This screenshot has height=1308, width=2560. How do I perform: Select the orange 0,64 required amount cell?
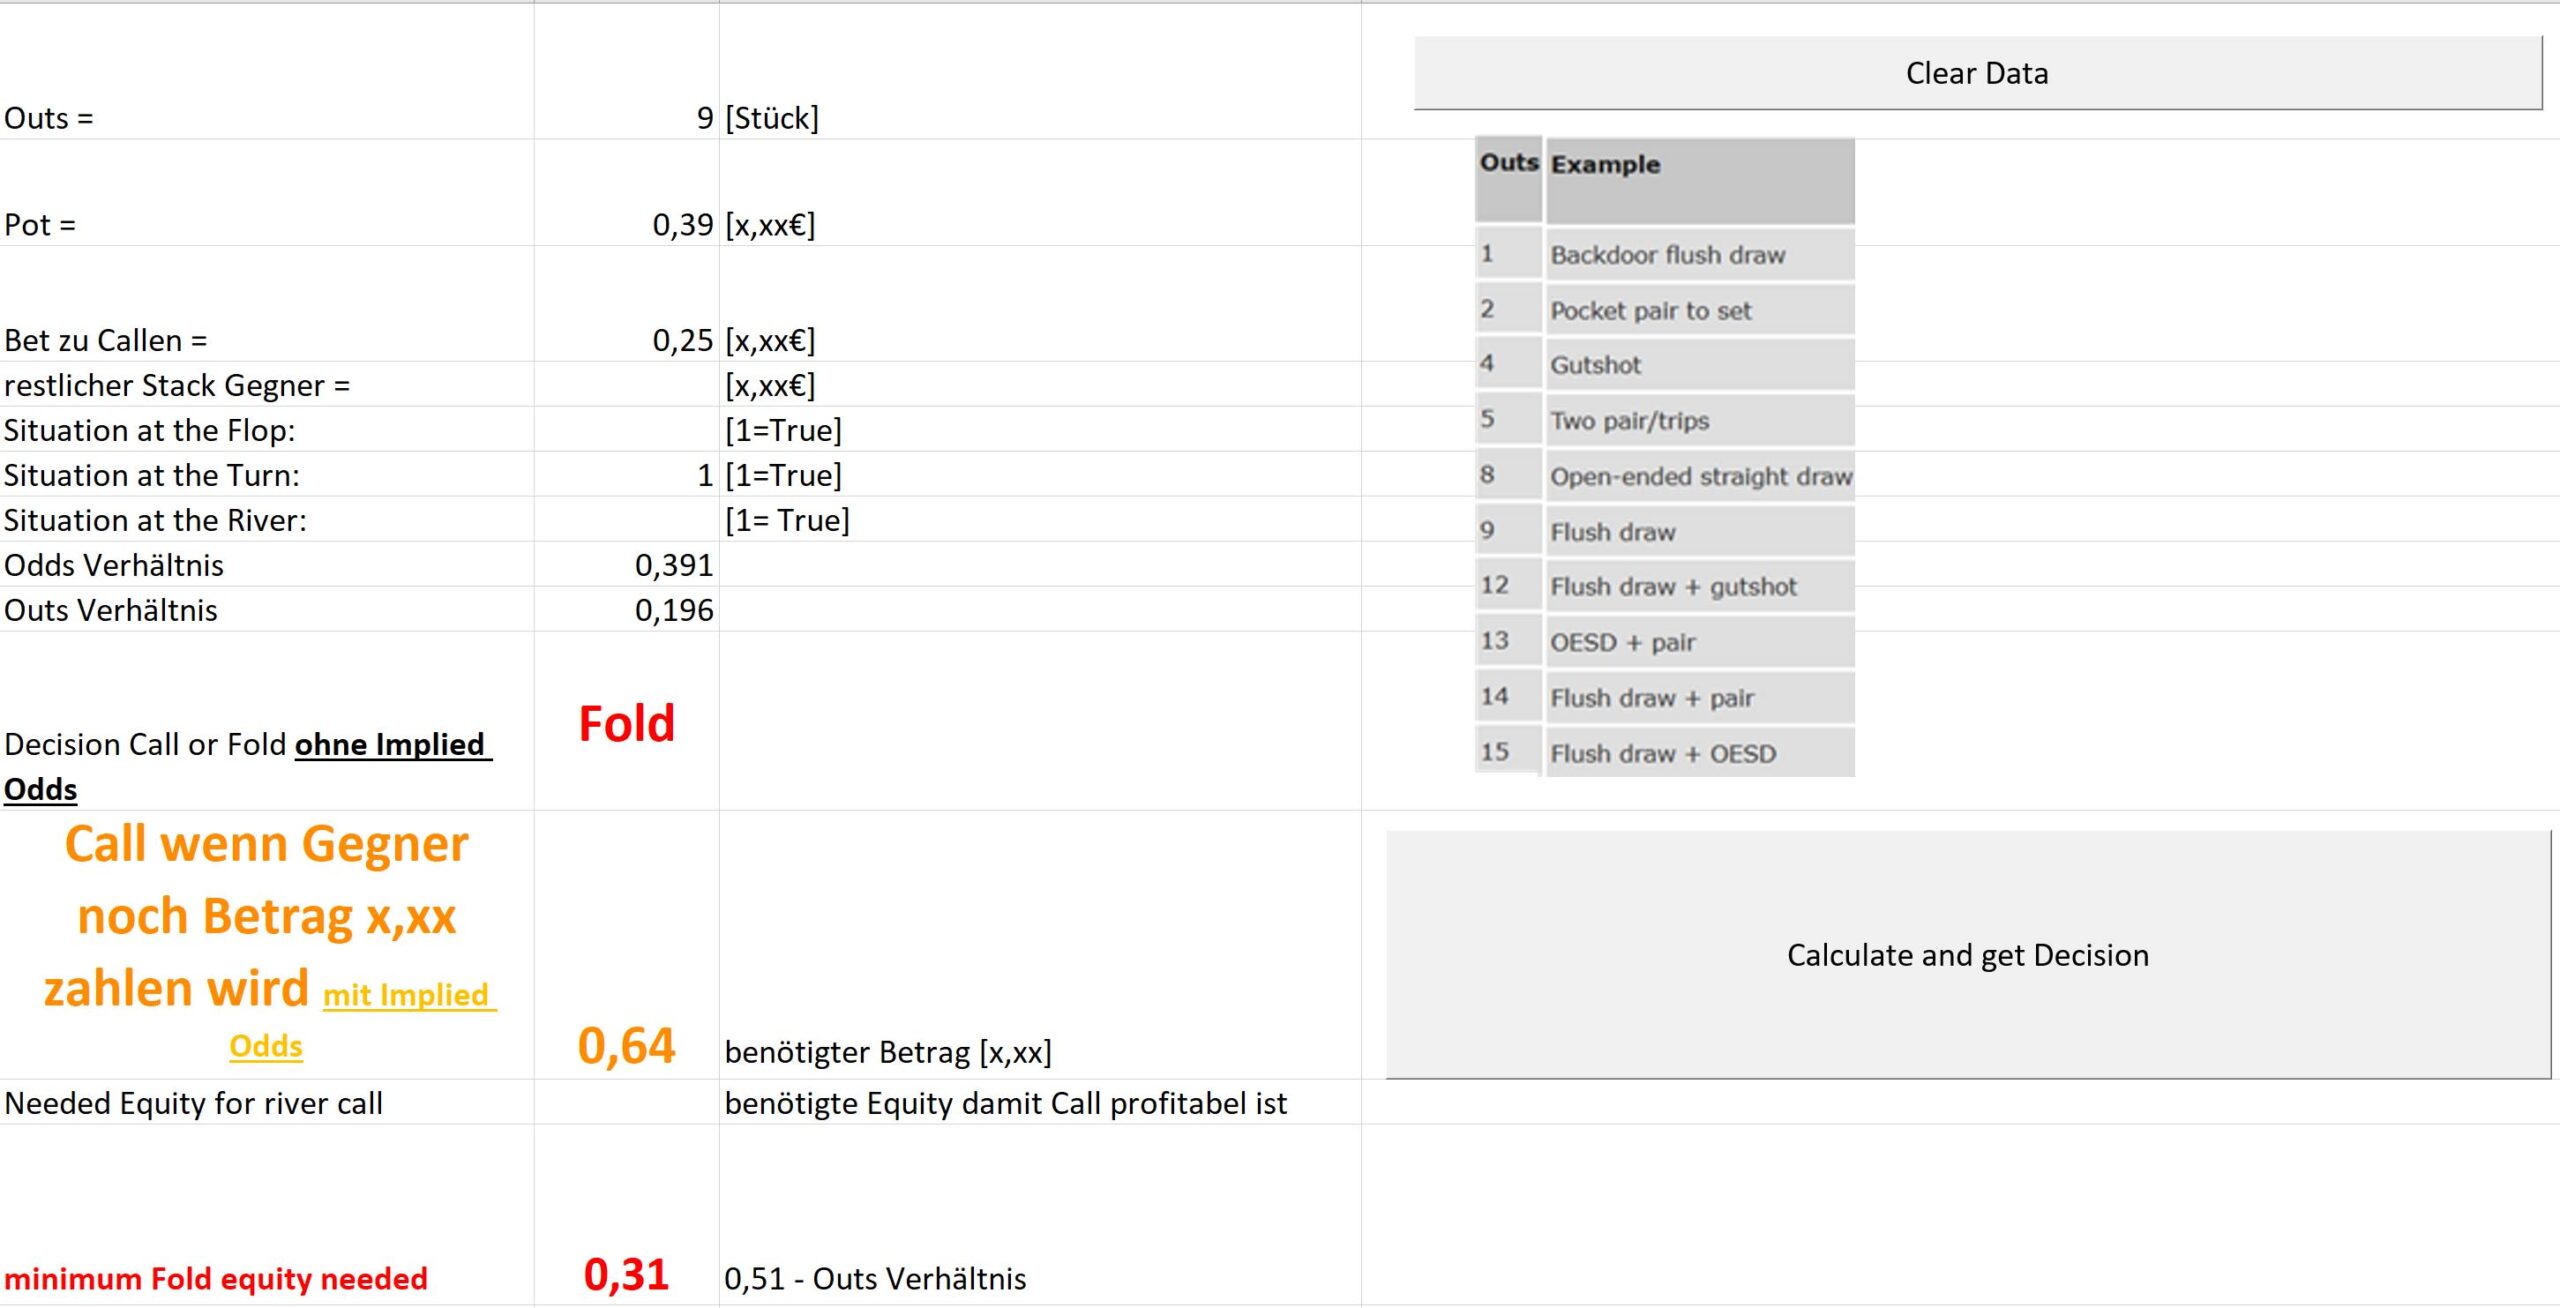[x=627, y=1045]
